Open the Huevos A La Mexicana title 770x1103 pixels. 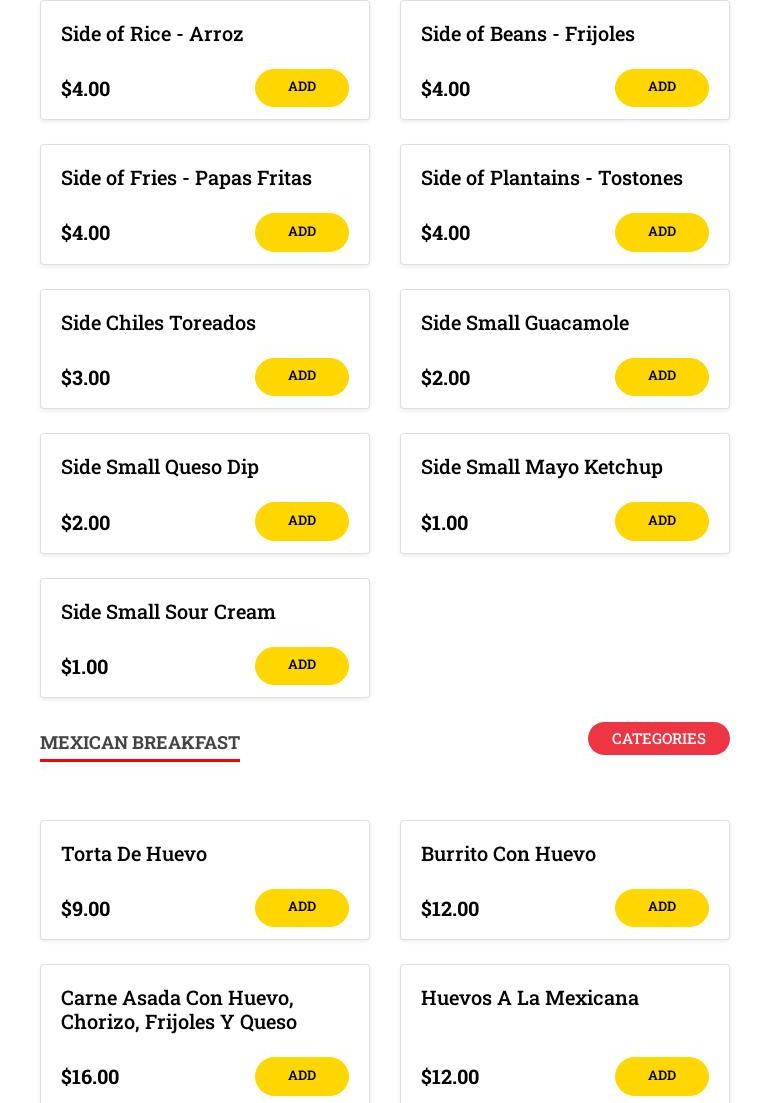tap(530, 998)
